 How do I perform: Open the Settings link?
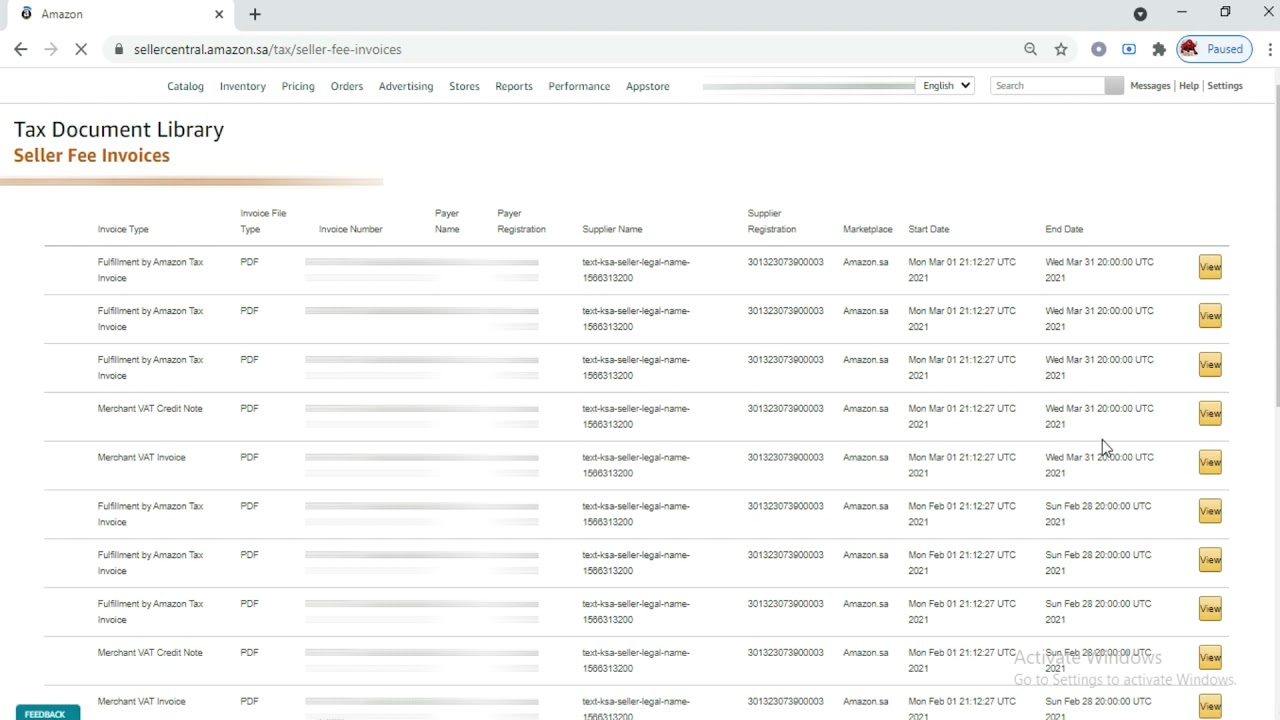1224,86
